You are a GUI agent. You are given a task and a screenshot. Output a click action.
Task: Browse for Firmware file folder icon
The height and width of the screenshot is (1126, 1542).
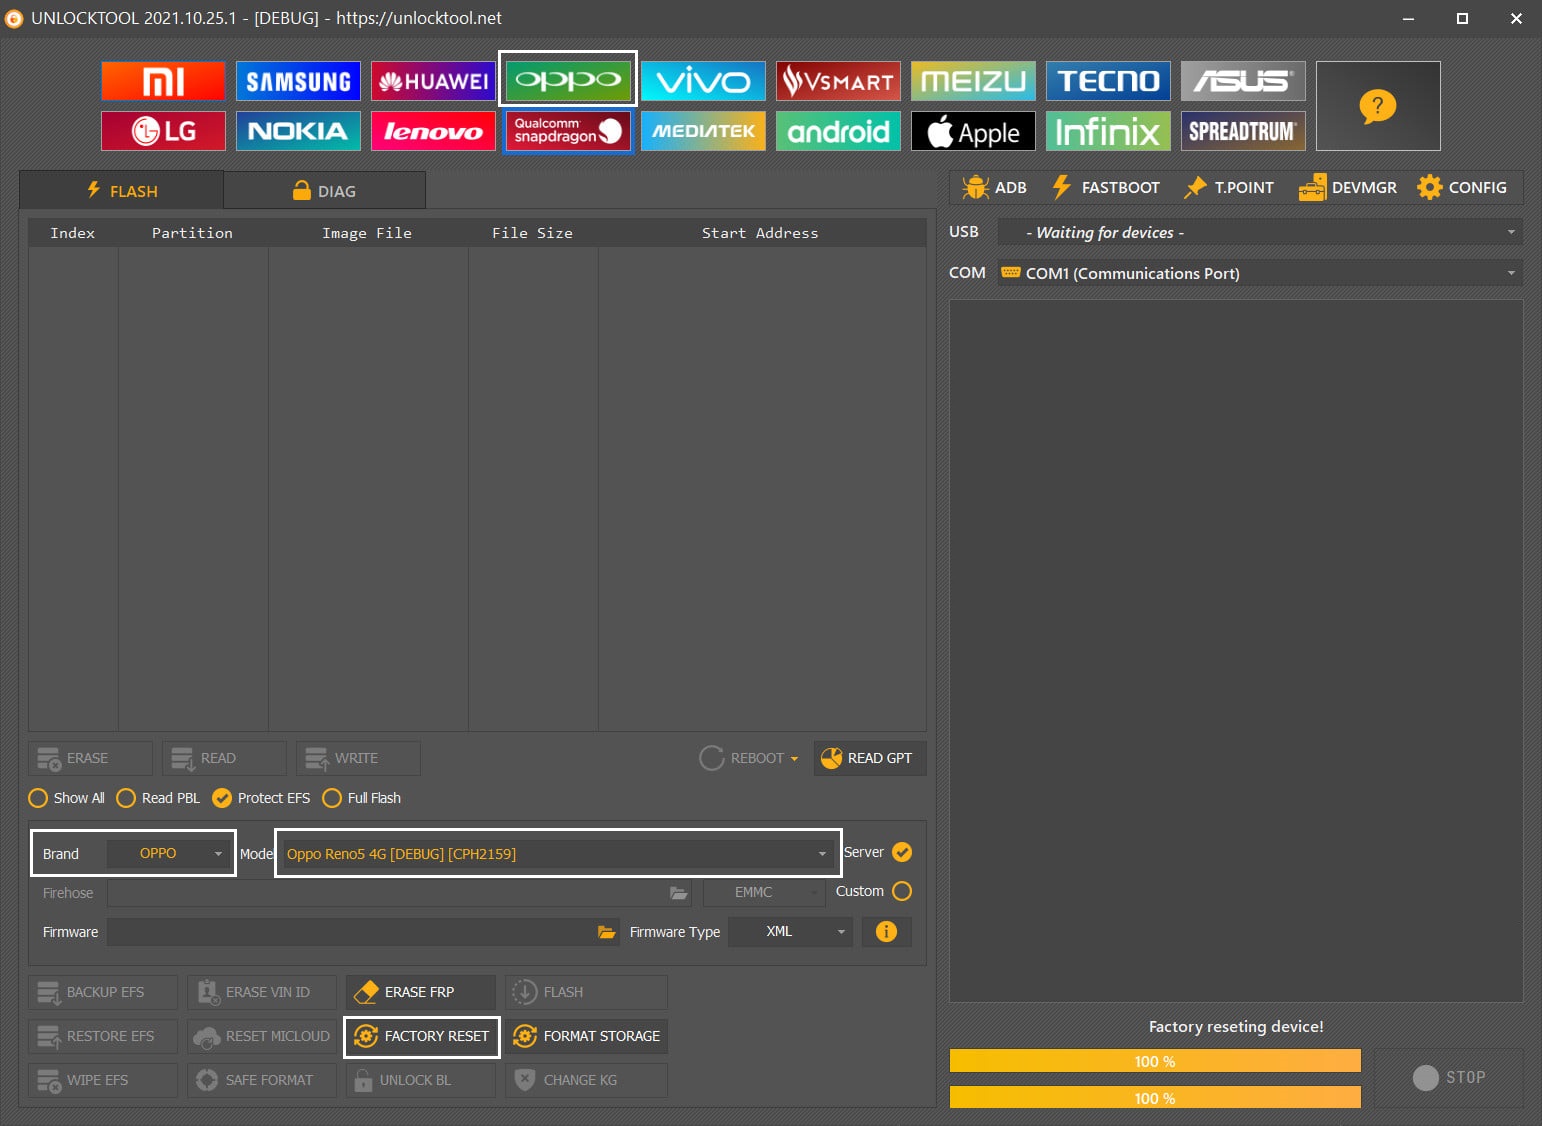[x=606, y=932]
